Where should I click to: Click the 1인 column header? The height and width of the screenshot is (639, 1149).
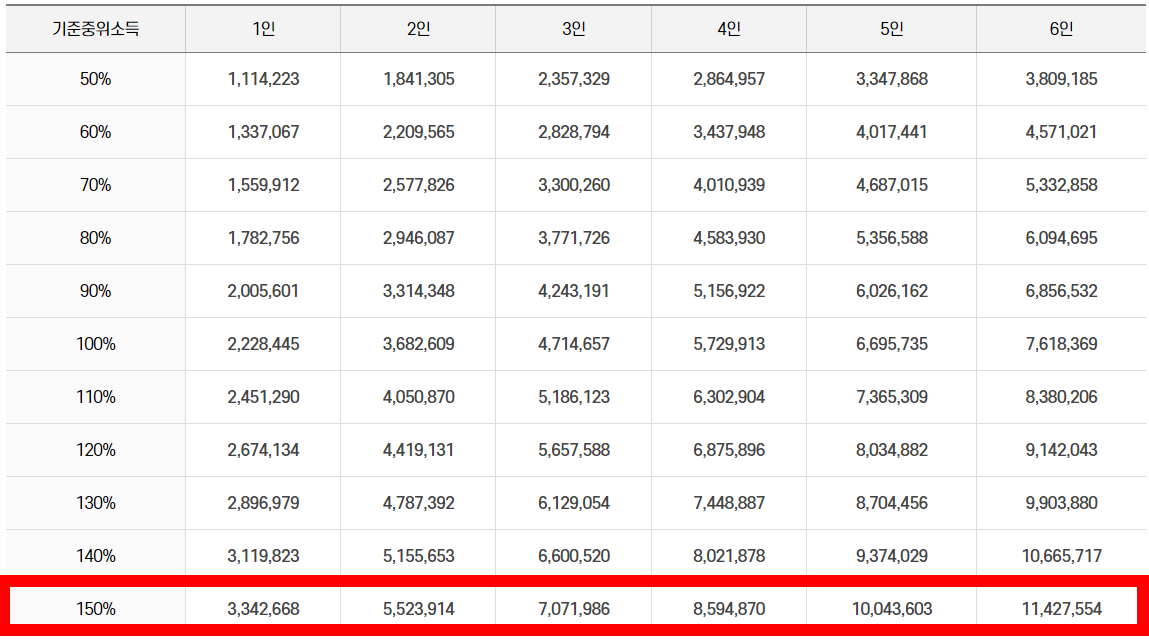(x=263, y=29)
